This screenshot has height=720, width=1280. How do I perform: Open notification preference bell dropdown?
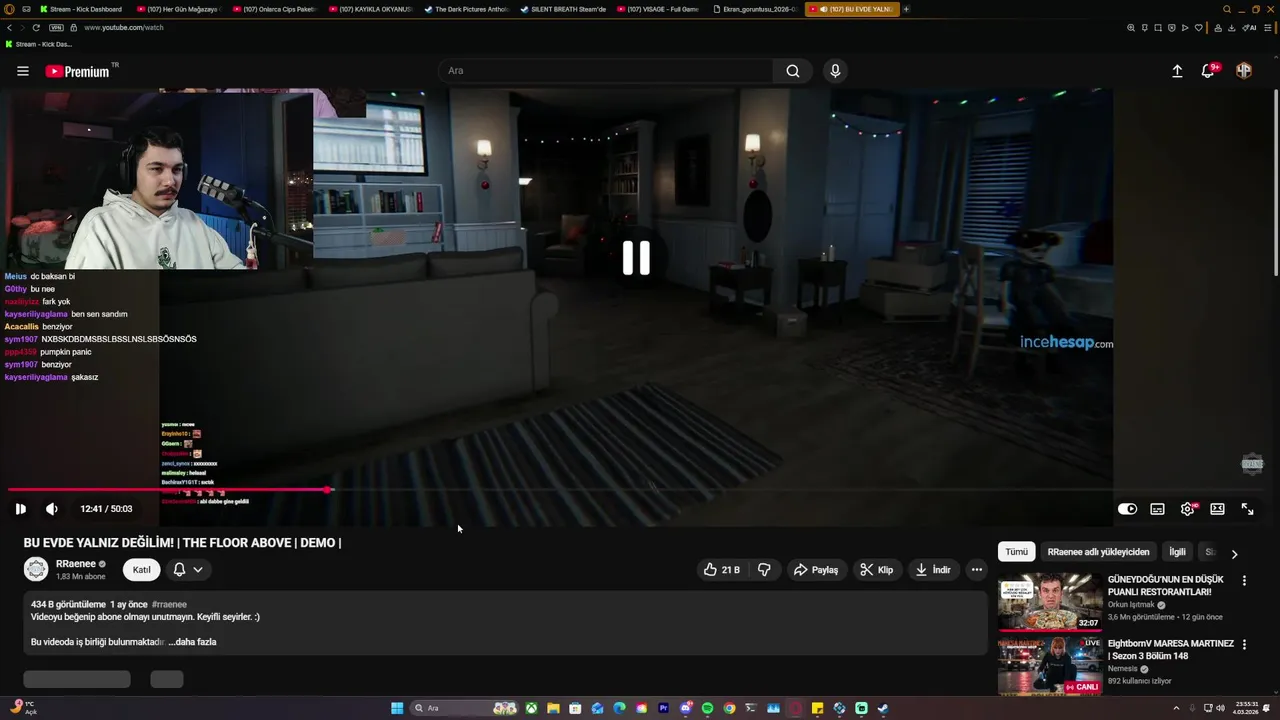click(x=188, y=570)
